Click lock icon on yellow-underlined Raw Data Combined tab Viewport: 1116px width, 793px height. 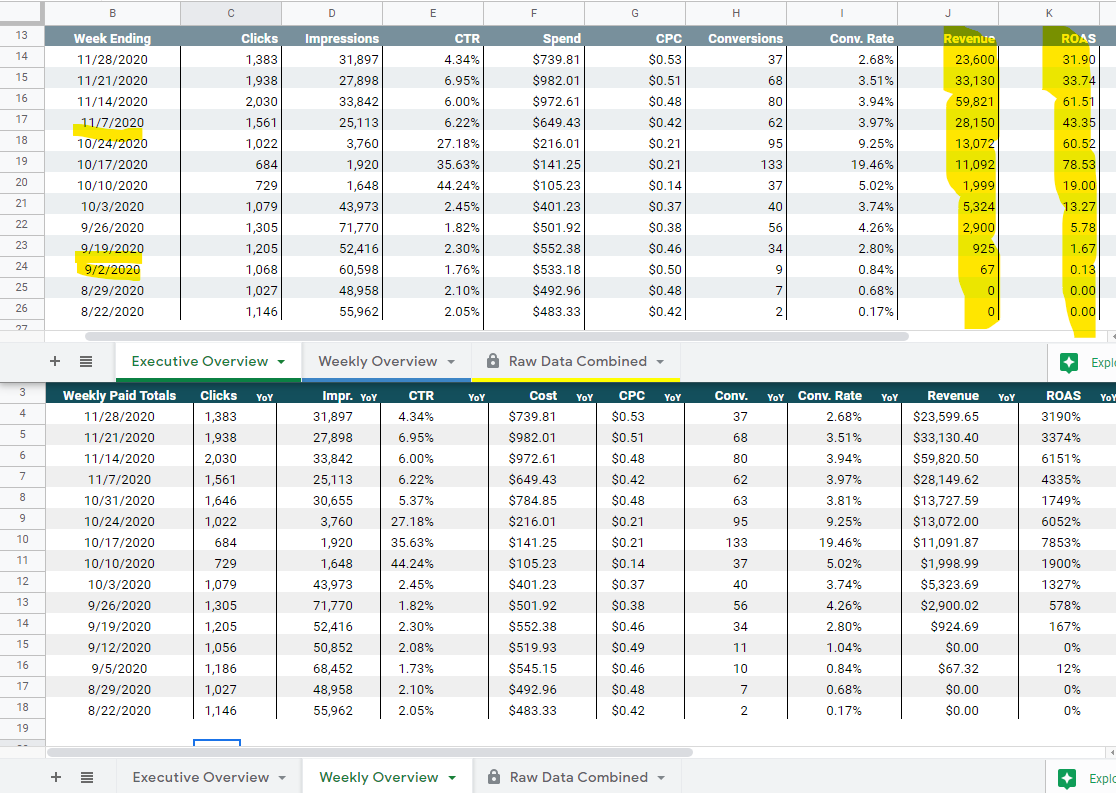492,361
